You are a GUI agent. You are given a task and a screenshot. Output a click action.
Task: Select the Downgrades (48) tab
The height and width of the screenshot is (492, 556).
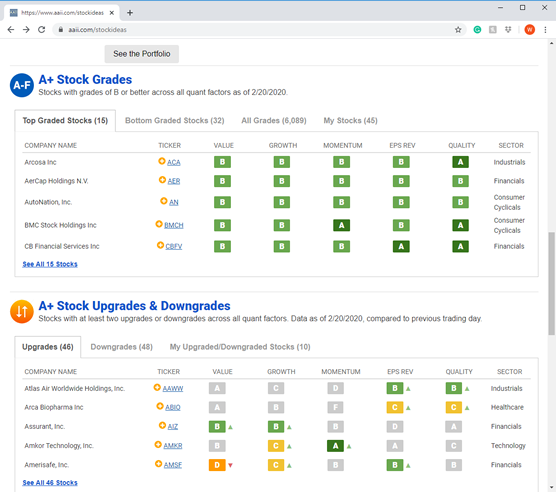[122, 347]
